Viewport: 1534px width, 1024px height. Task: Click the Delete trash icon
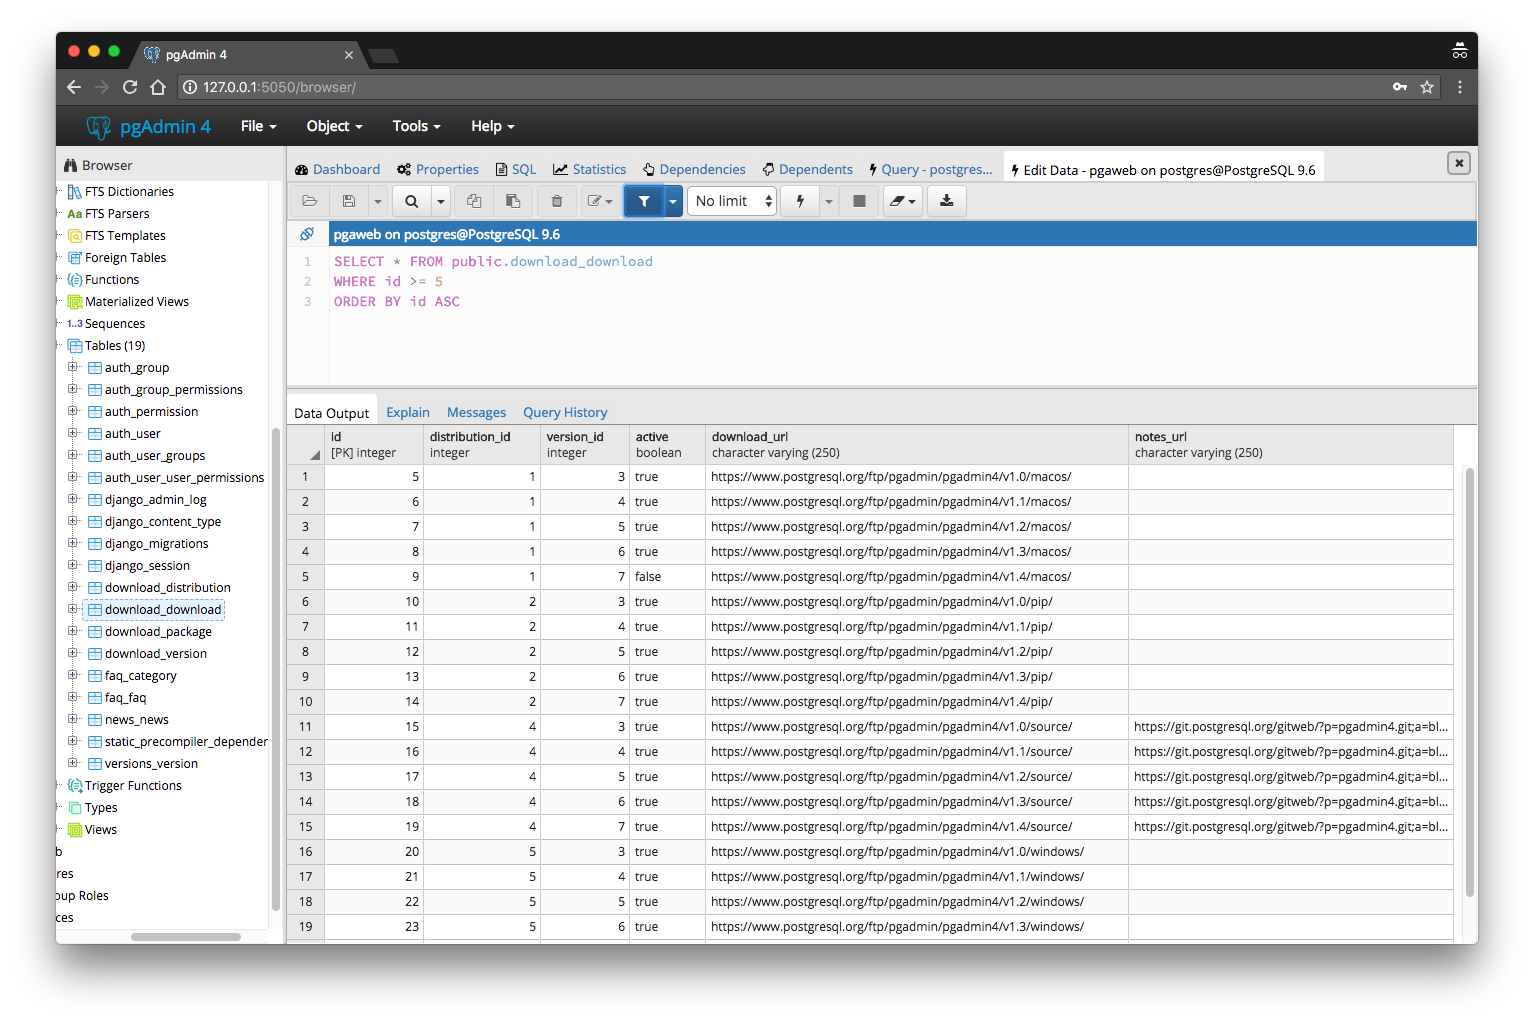click(557, 201)
